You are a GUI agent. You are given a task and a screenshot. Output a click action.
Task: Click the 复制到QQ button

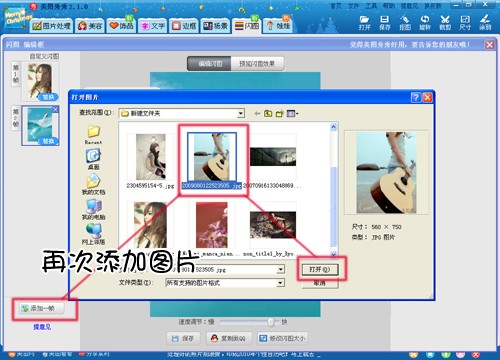(228, 338)
